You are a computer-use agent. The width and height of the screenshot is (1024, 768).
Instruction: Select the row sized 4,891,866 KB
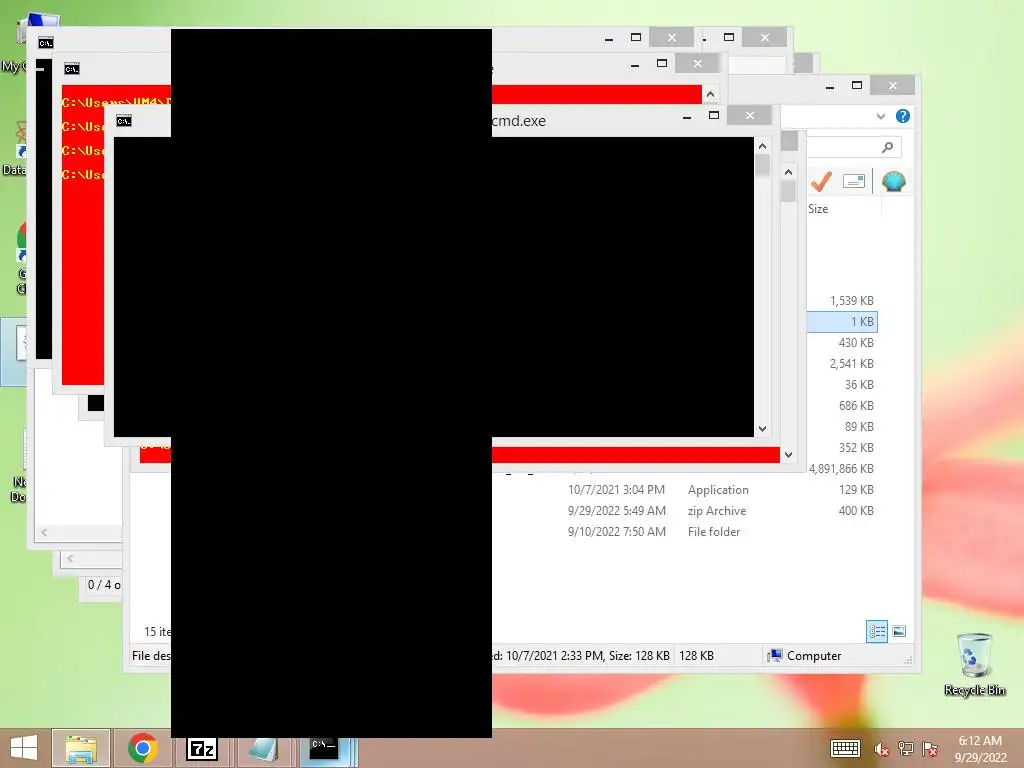(x=842, y=468)
